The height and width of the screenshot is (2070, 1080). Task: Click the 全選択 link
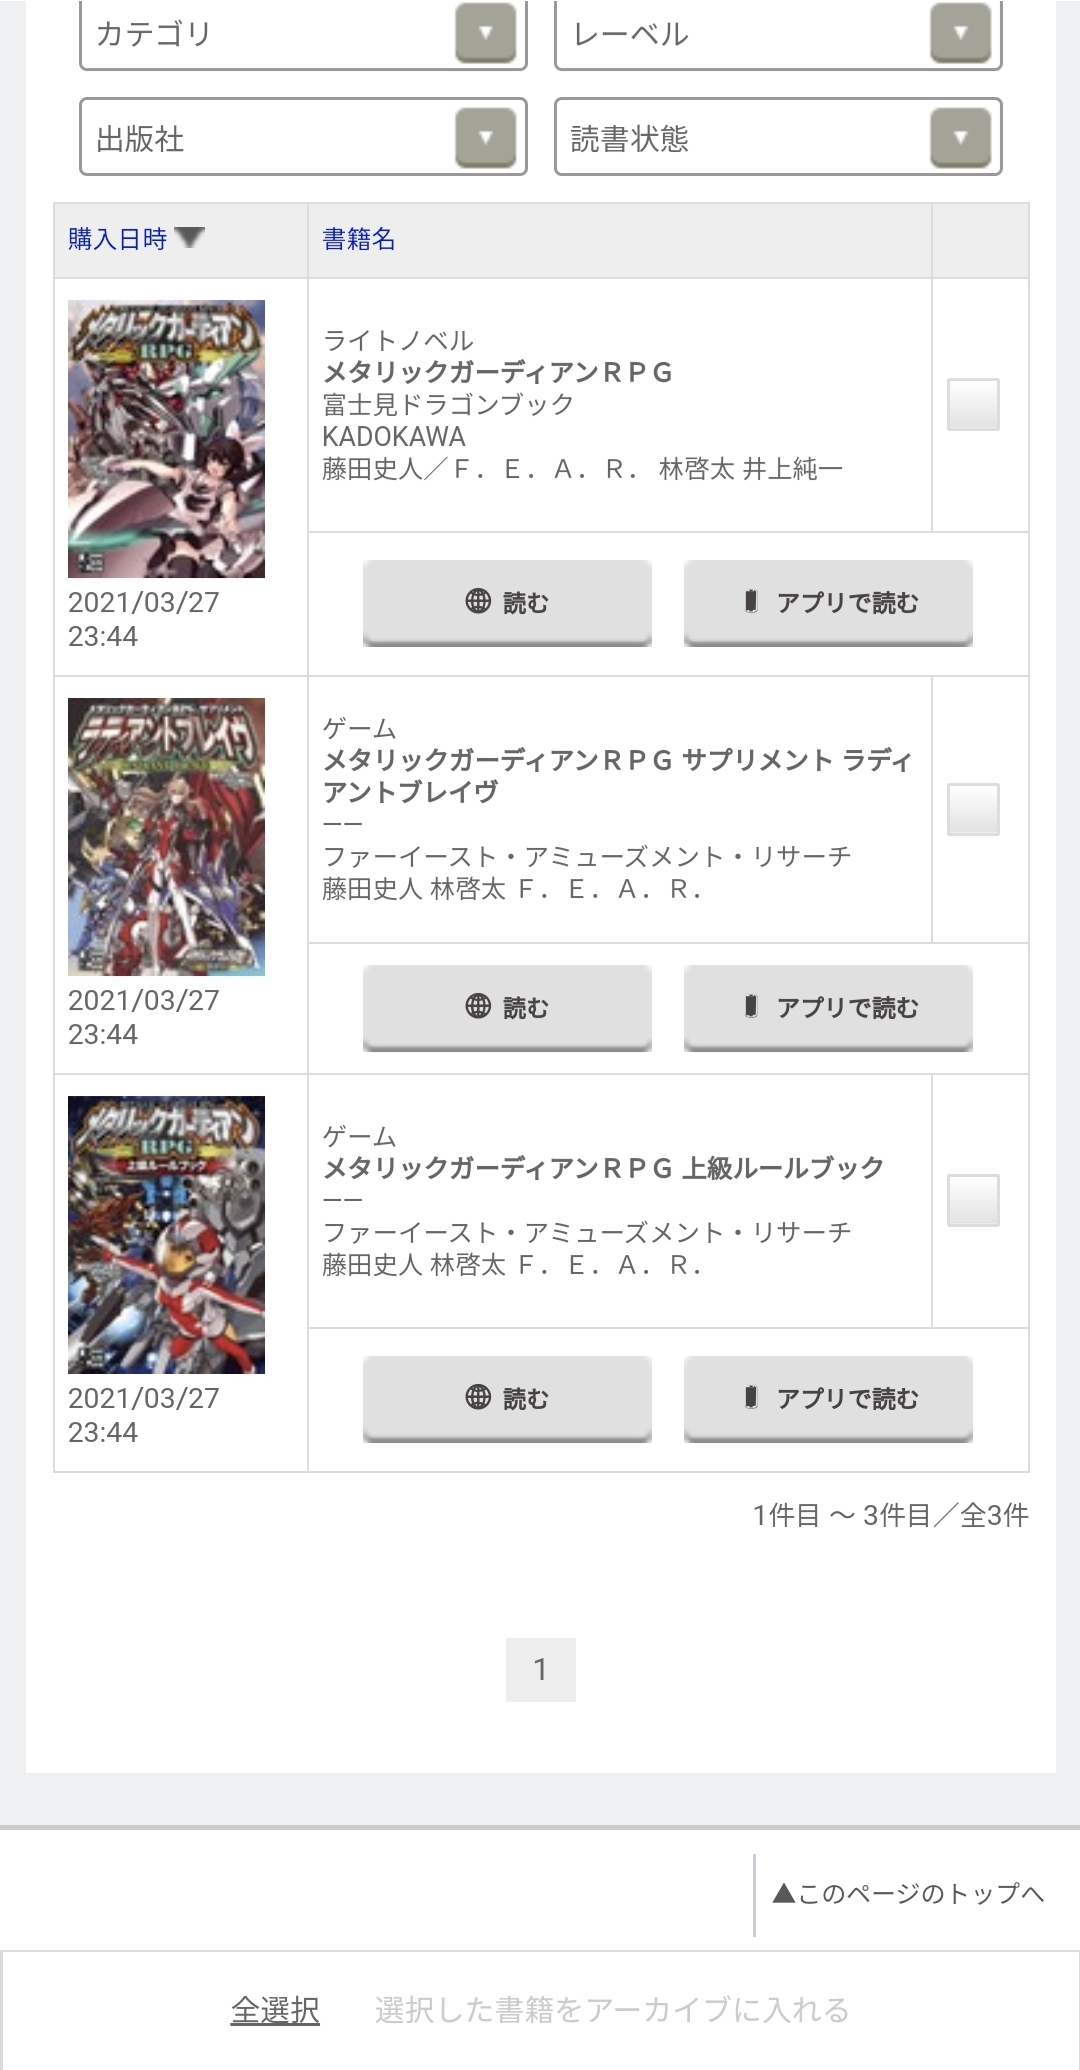[275, 2009]
